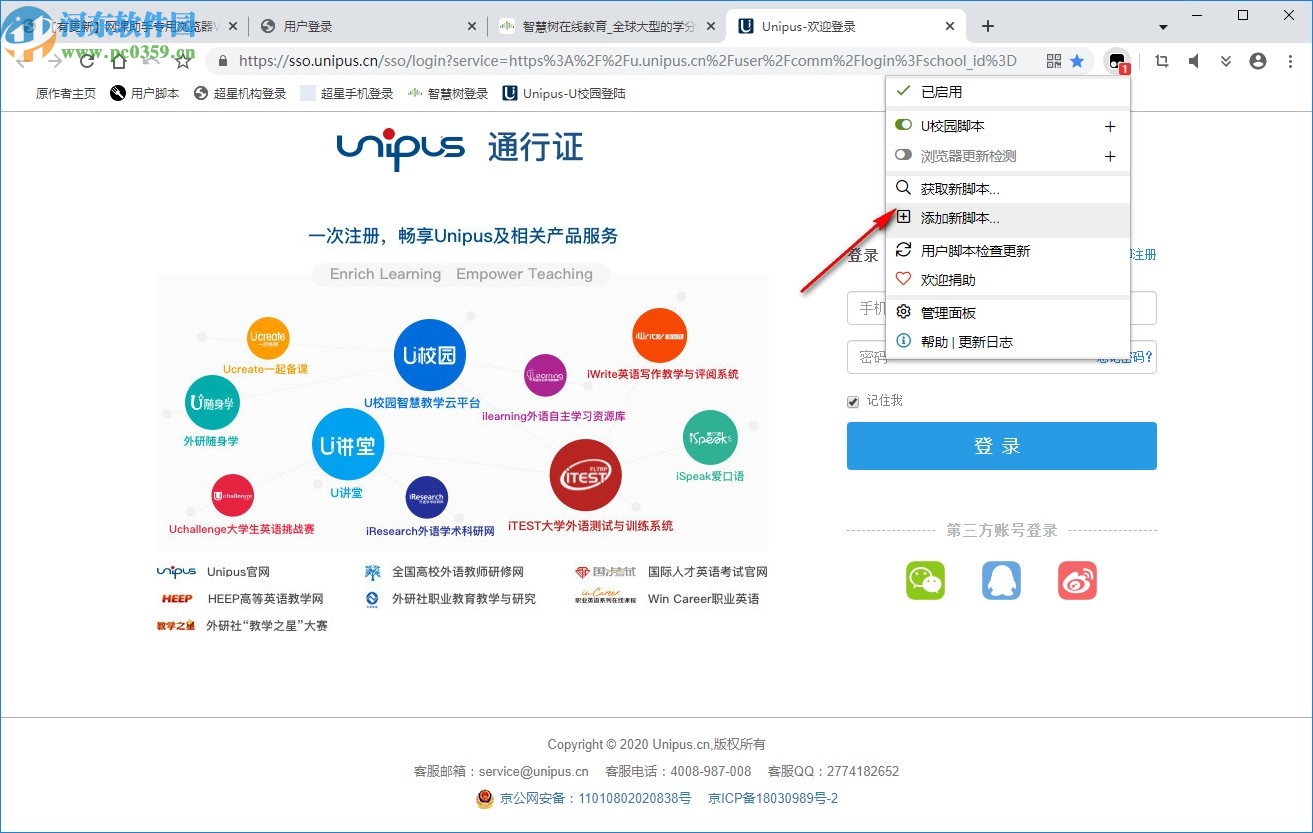Open the 京ICP备18030989号-2 footer link
The height and width of the screenshot is (833, 1313).
pyautogui.click(x=775, y=798)
